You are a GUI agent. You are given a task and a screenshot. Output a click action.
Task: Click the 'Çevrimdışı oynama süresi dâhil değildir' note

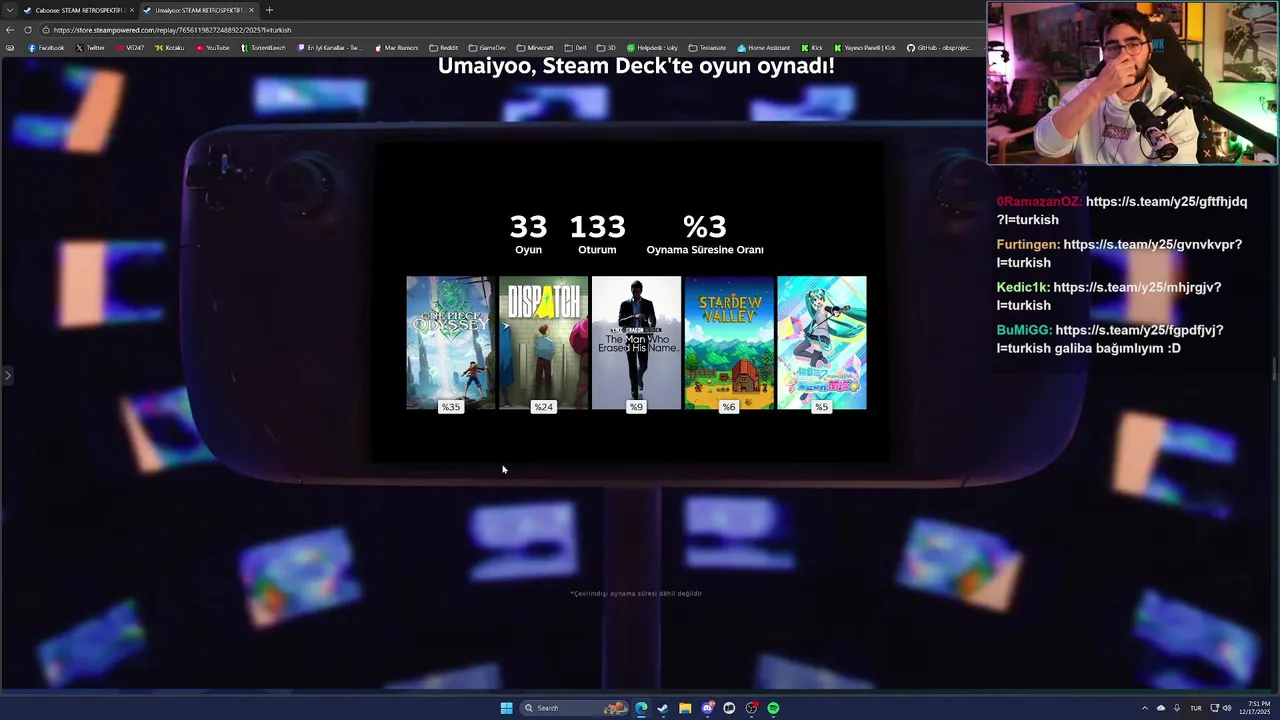[636, 593]
